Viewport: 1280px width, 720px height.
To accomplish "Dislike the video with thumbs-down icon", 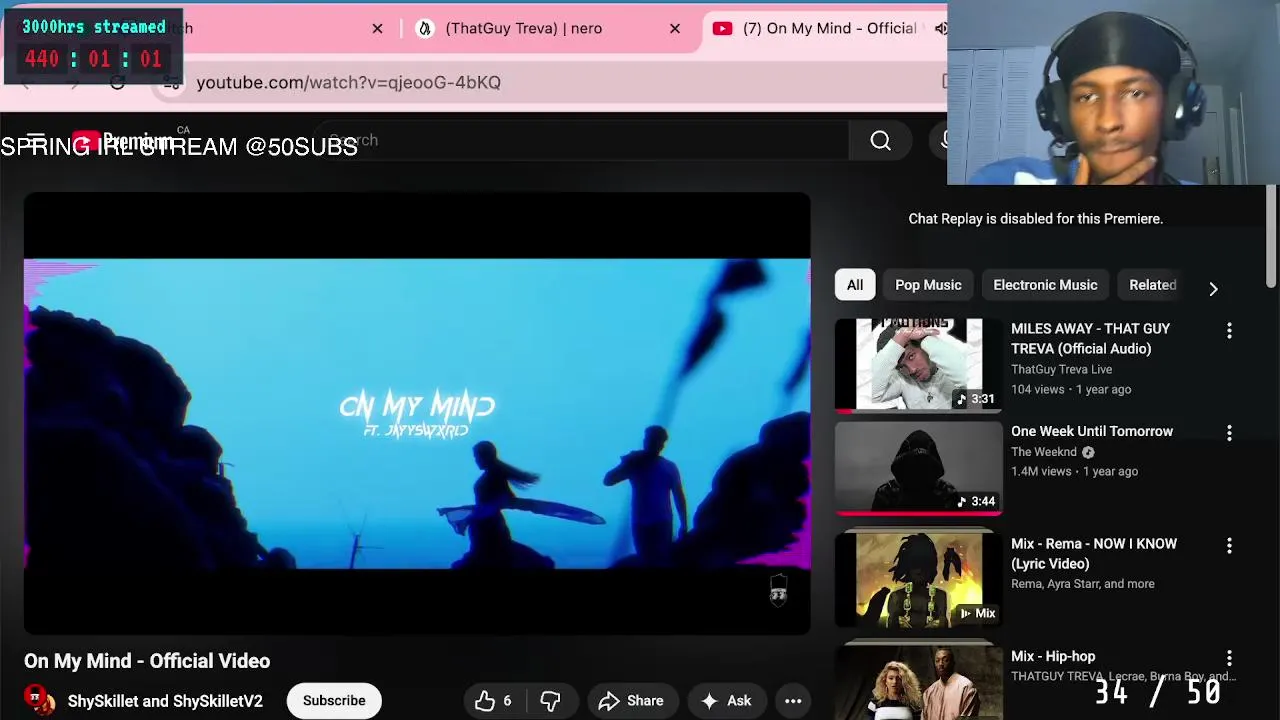I will [550, 701].
